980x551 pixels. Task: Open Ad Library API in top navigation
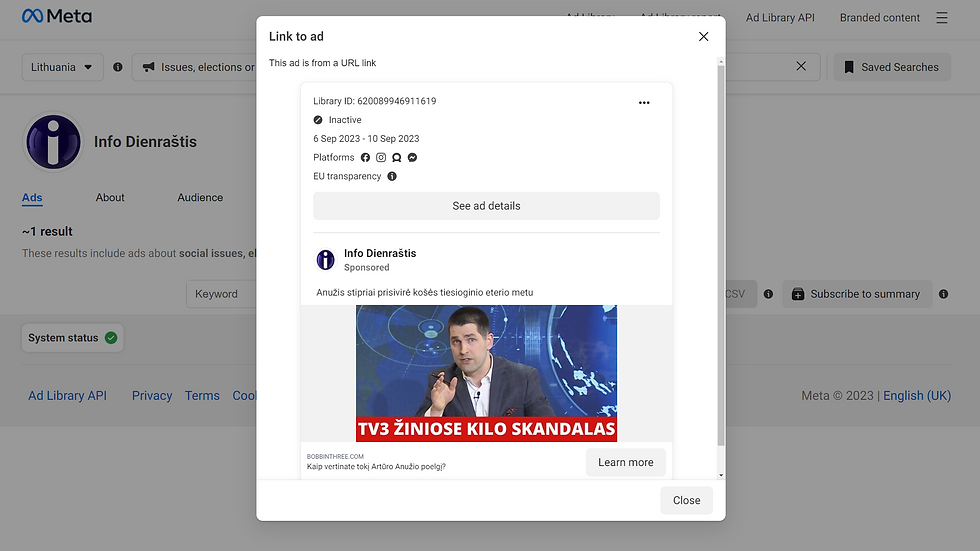coord(780,17)
